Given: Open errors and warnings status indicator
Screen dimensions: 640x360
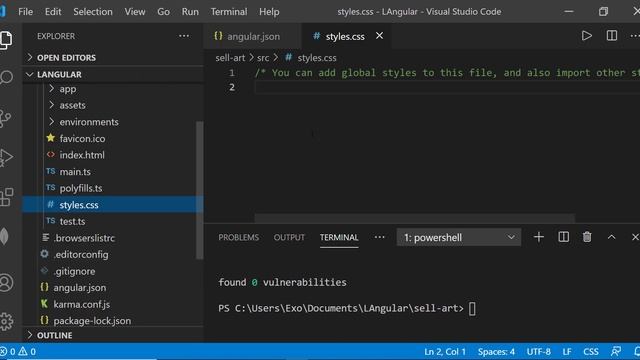Looking at the screenshot, I should [x=18, y=351].
